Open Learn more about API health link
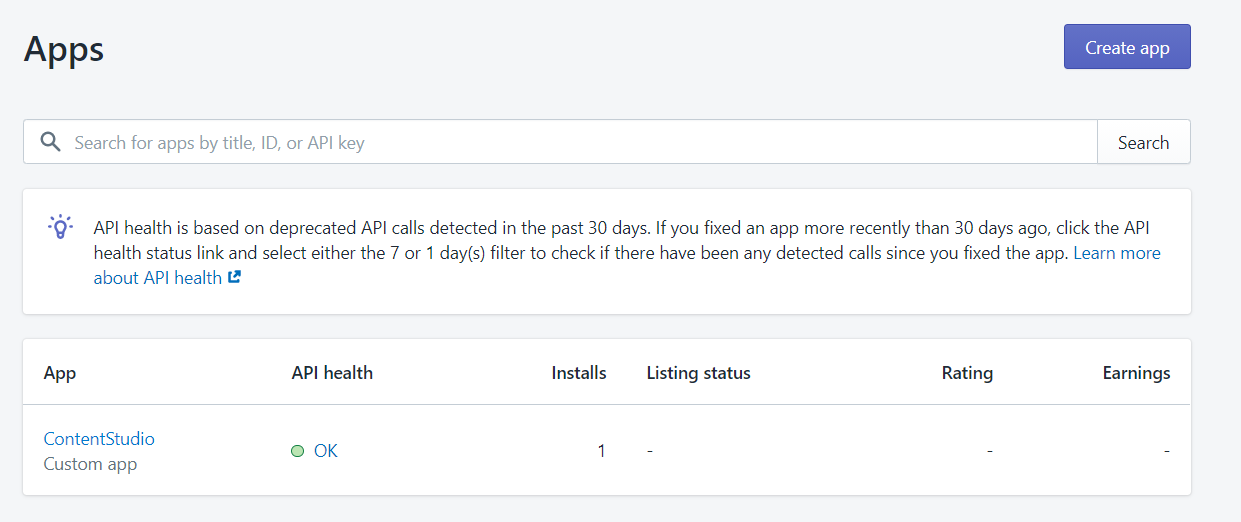Screen dimensions: 1241x522 (627, 265)
